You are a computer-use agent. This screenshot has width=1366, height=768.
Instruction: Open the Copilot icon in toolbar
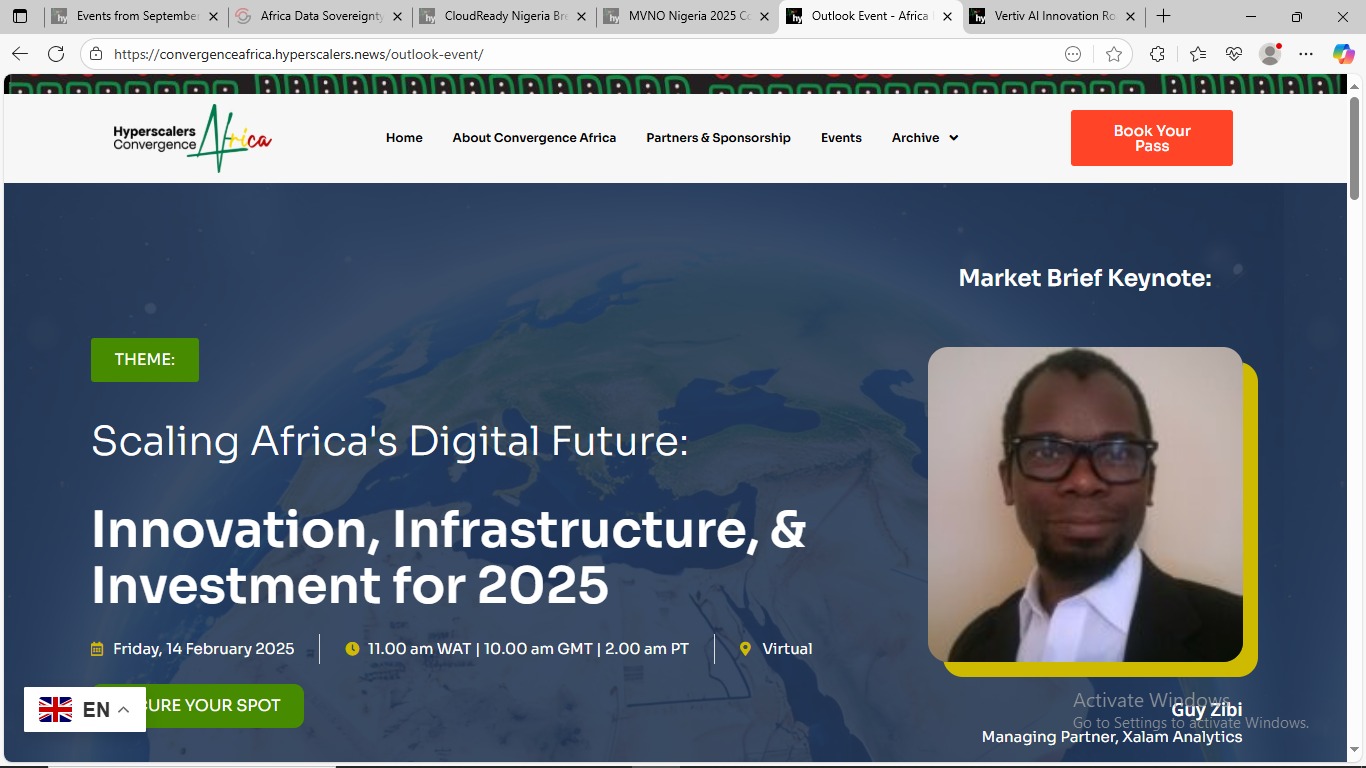[x=1343, y=54]
